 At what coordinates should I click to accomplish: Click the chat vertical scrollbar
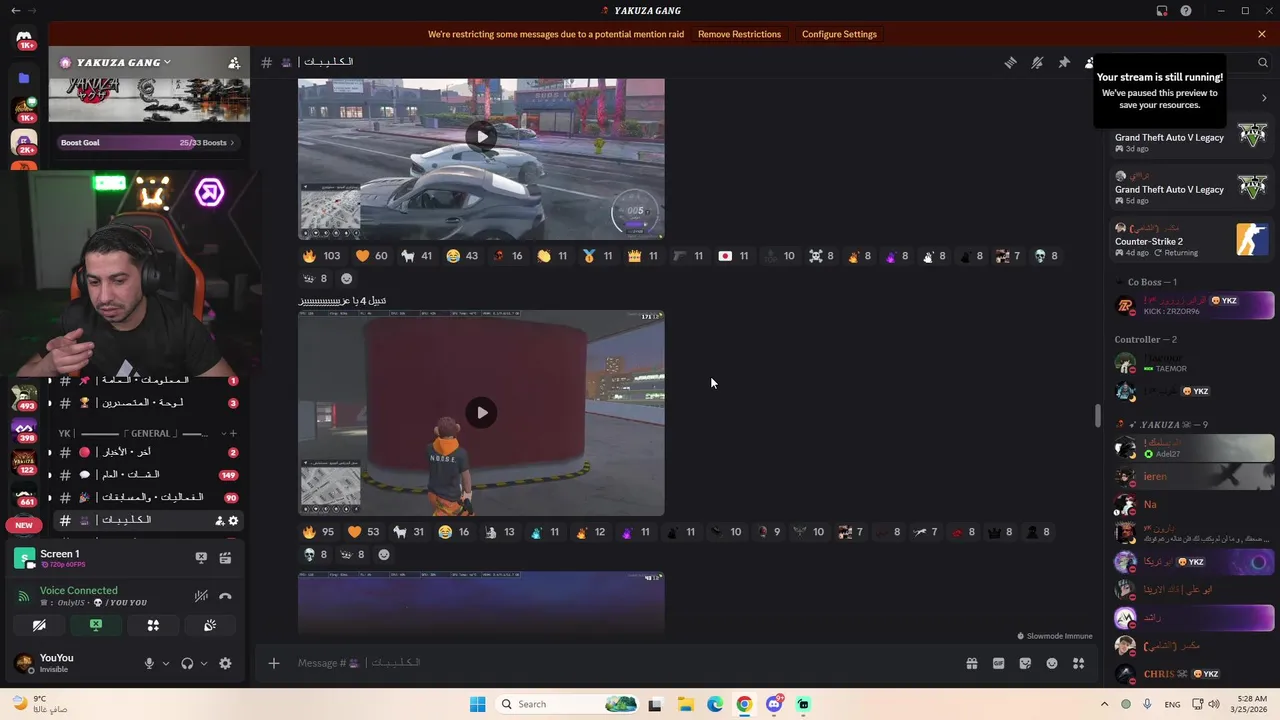[1097, 414]
